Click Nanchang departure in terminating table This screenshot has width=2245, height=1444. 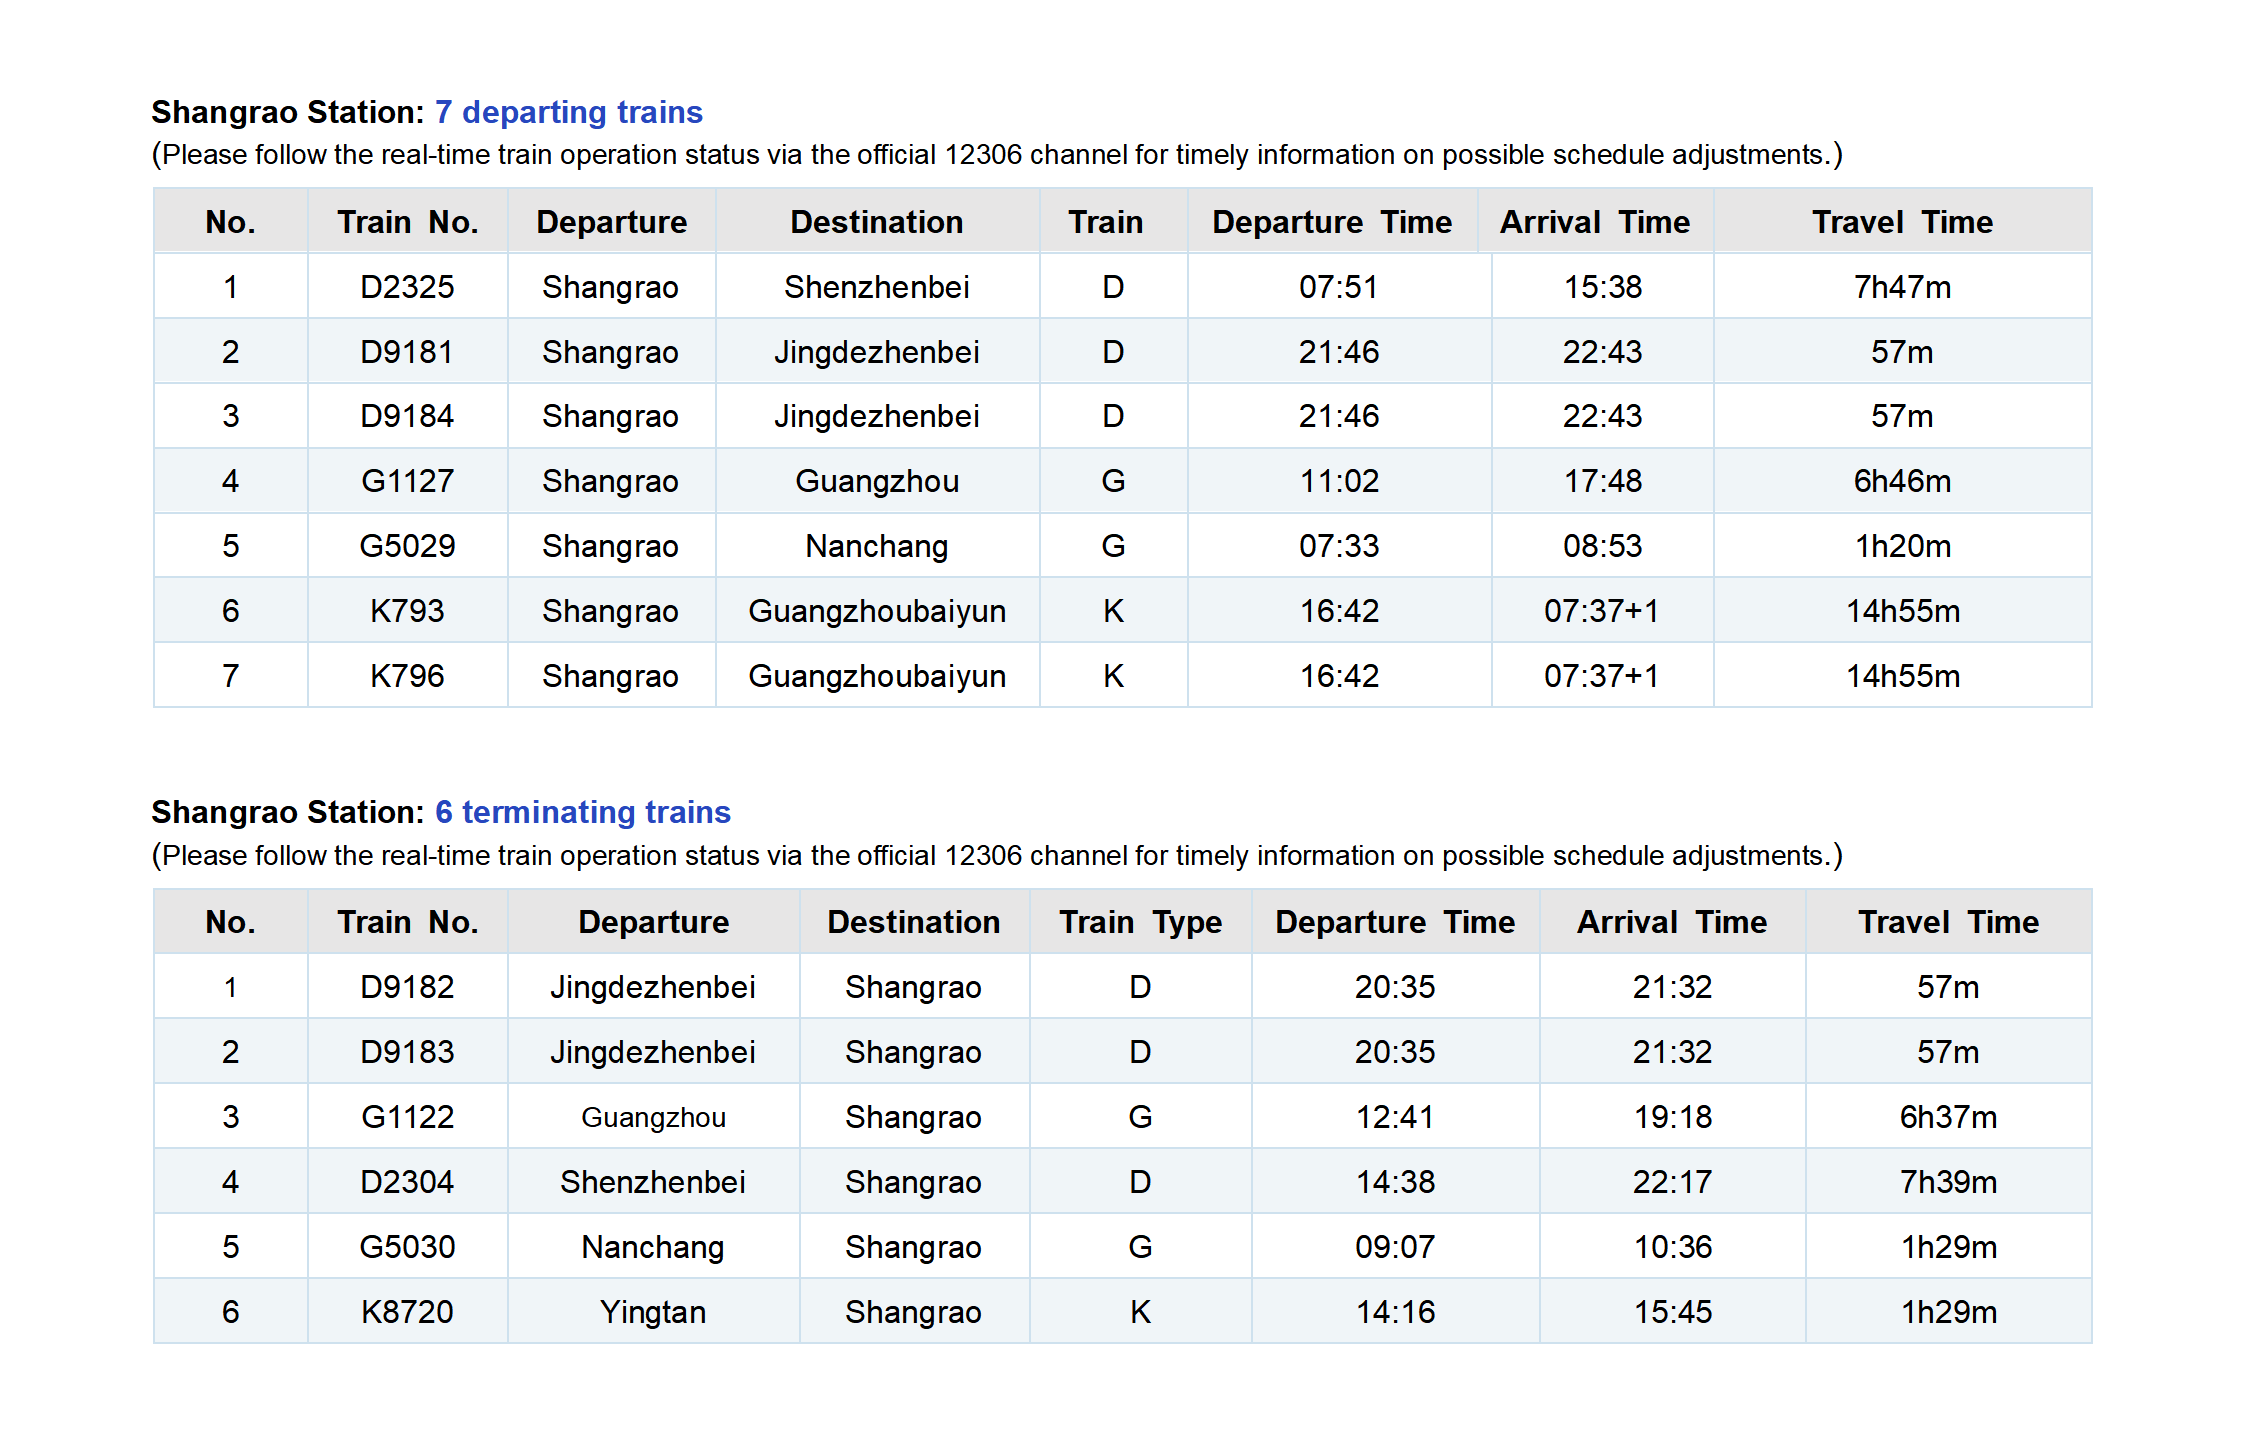[653, 1247]
